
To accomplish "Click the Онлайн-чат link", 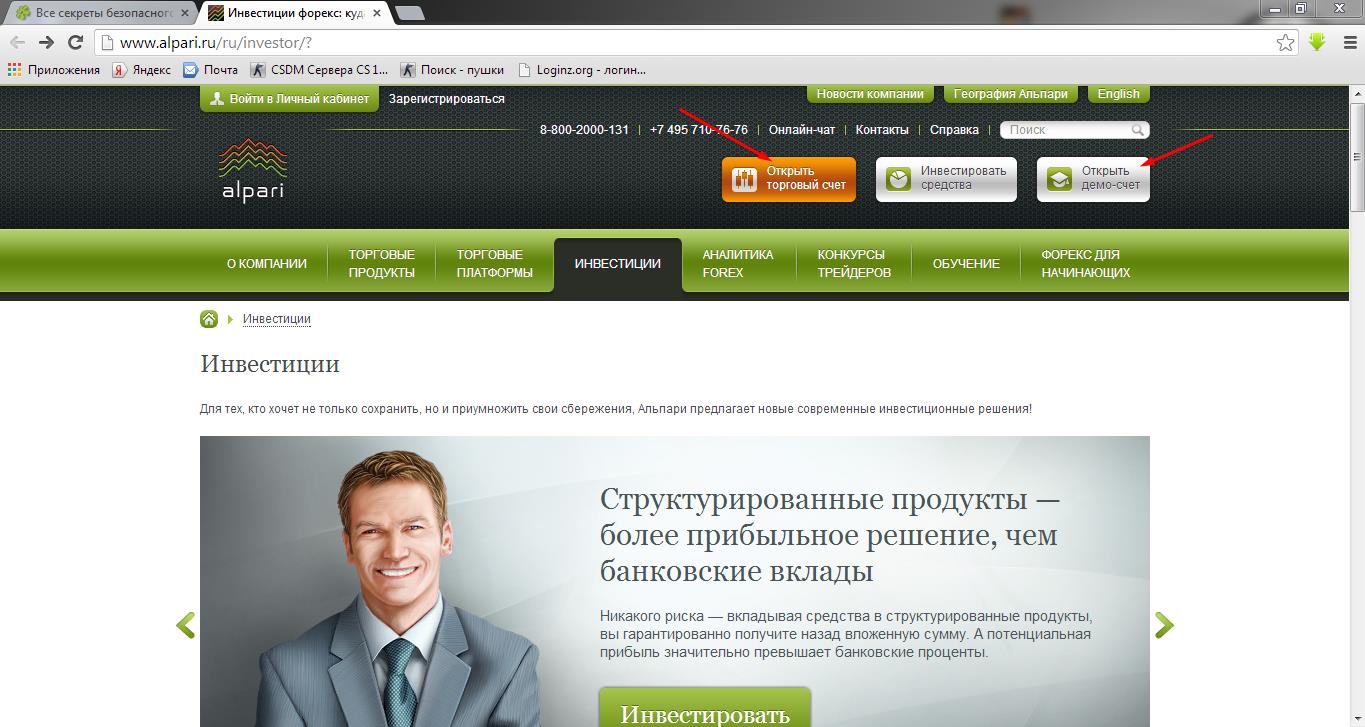I will coord(801,130).
